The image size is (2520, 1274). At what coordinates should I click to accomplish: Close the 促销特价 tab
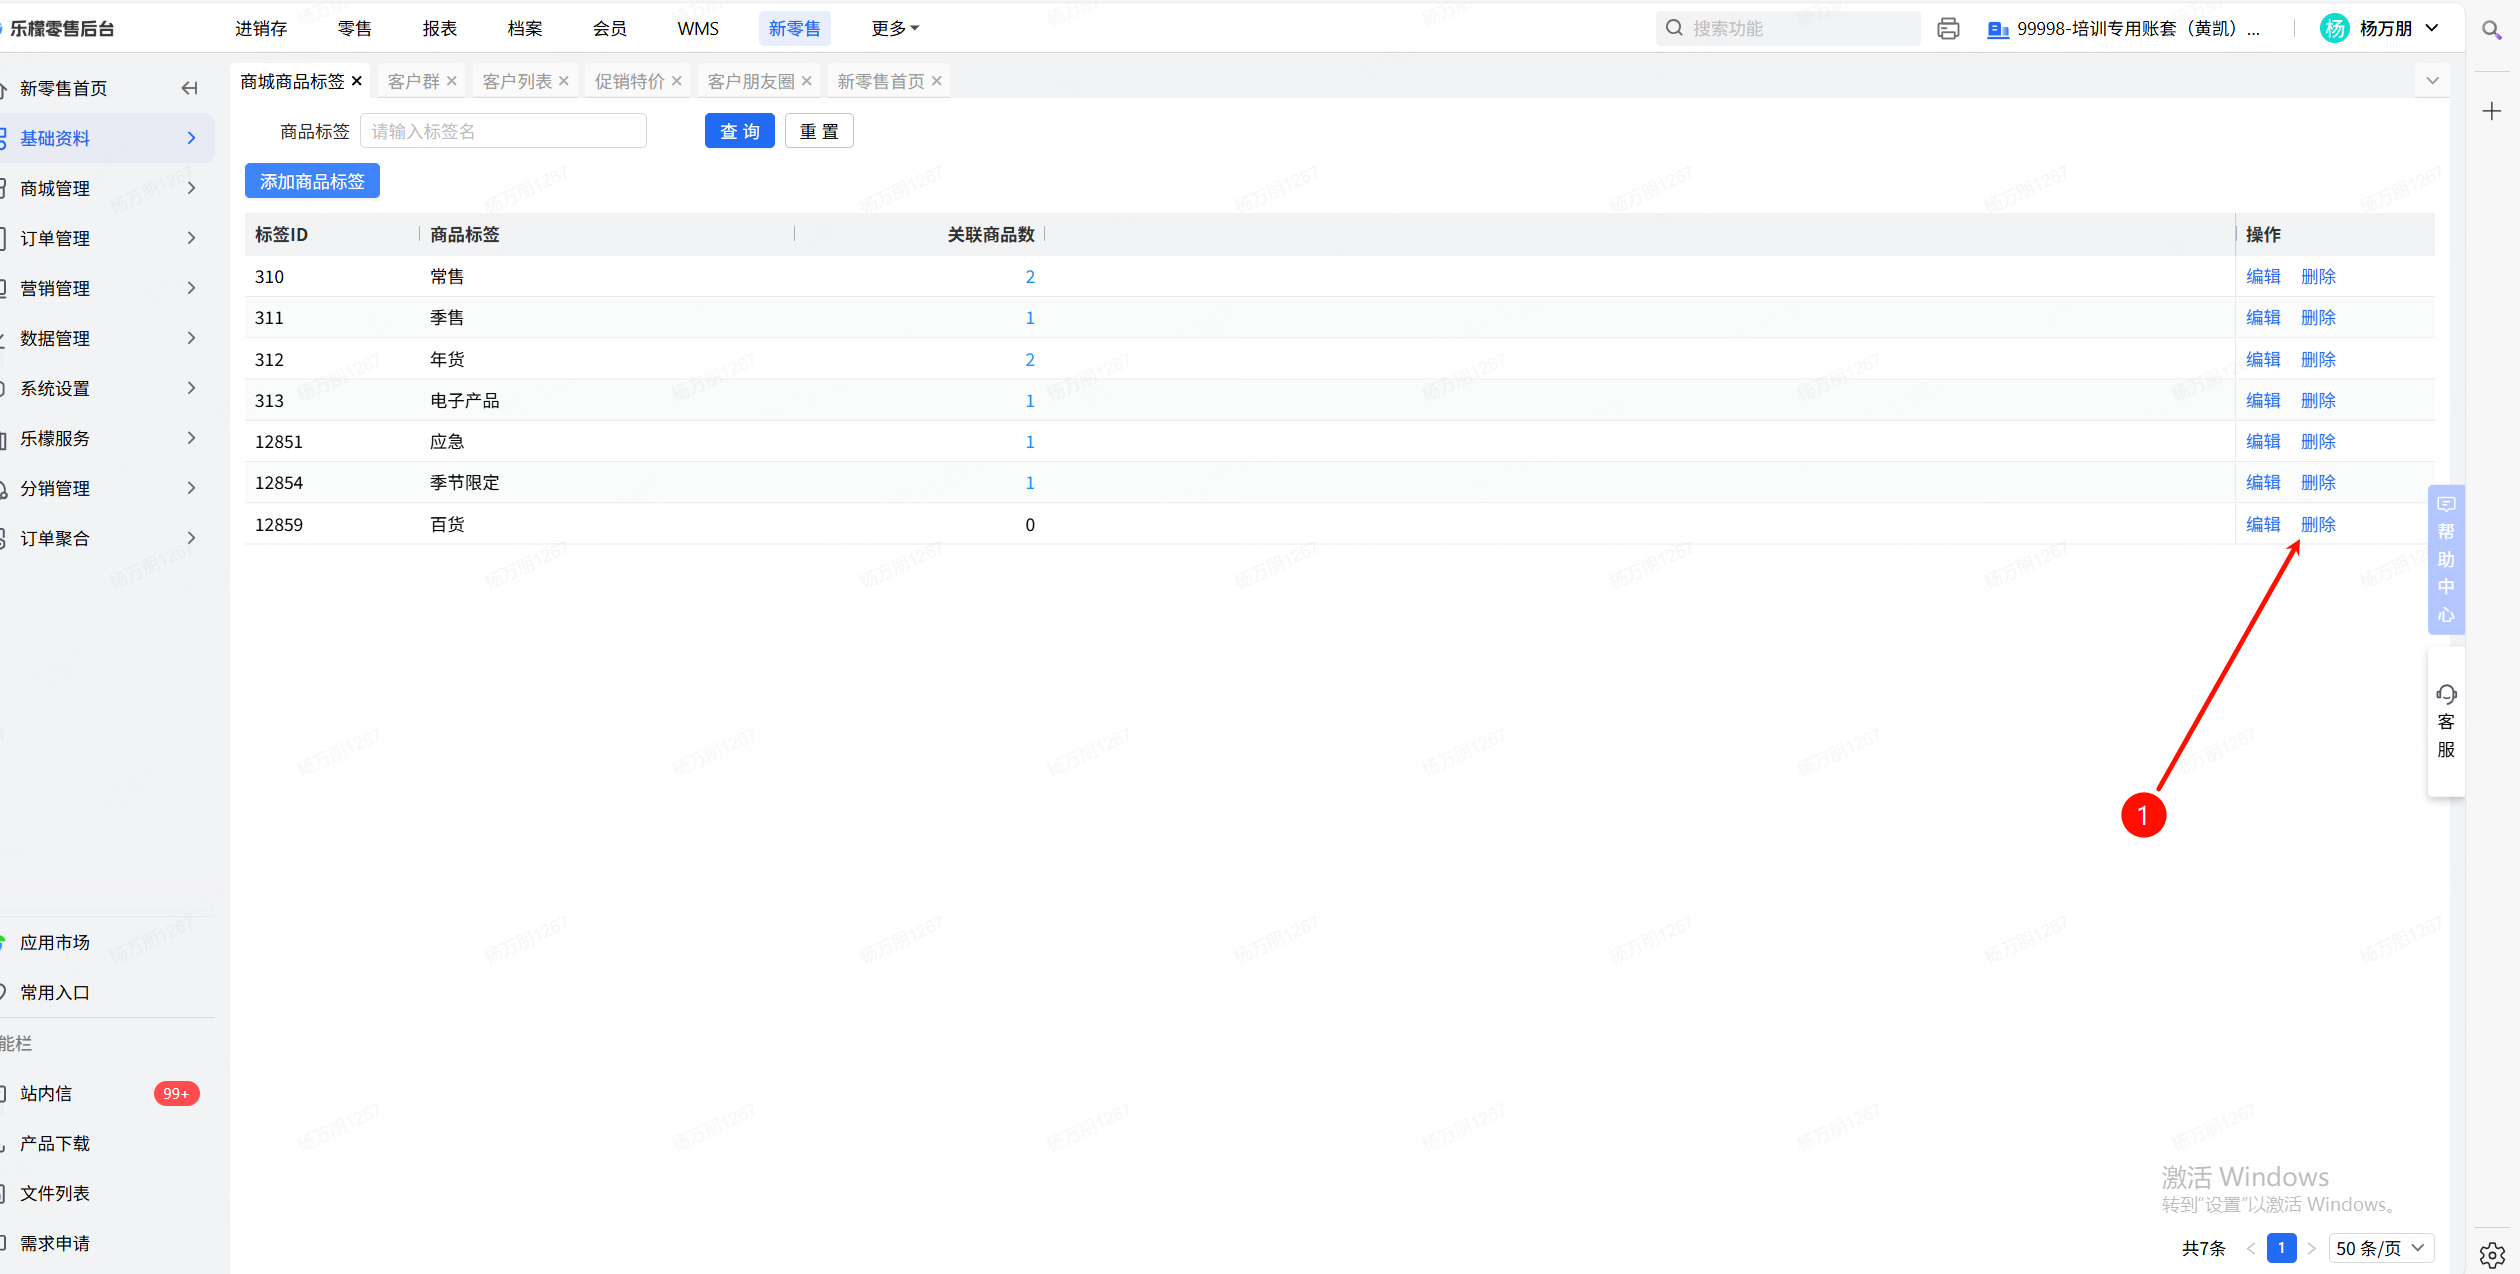click(677, 81)
